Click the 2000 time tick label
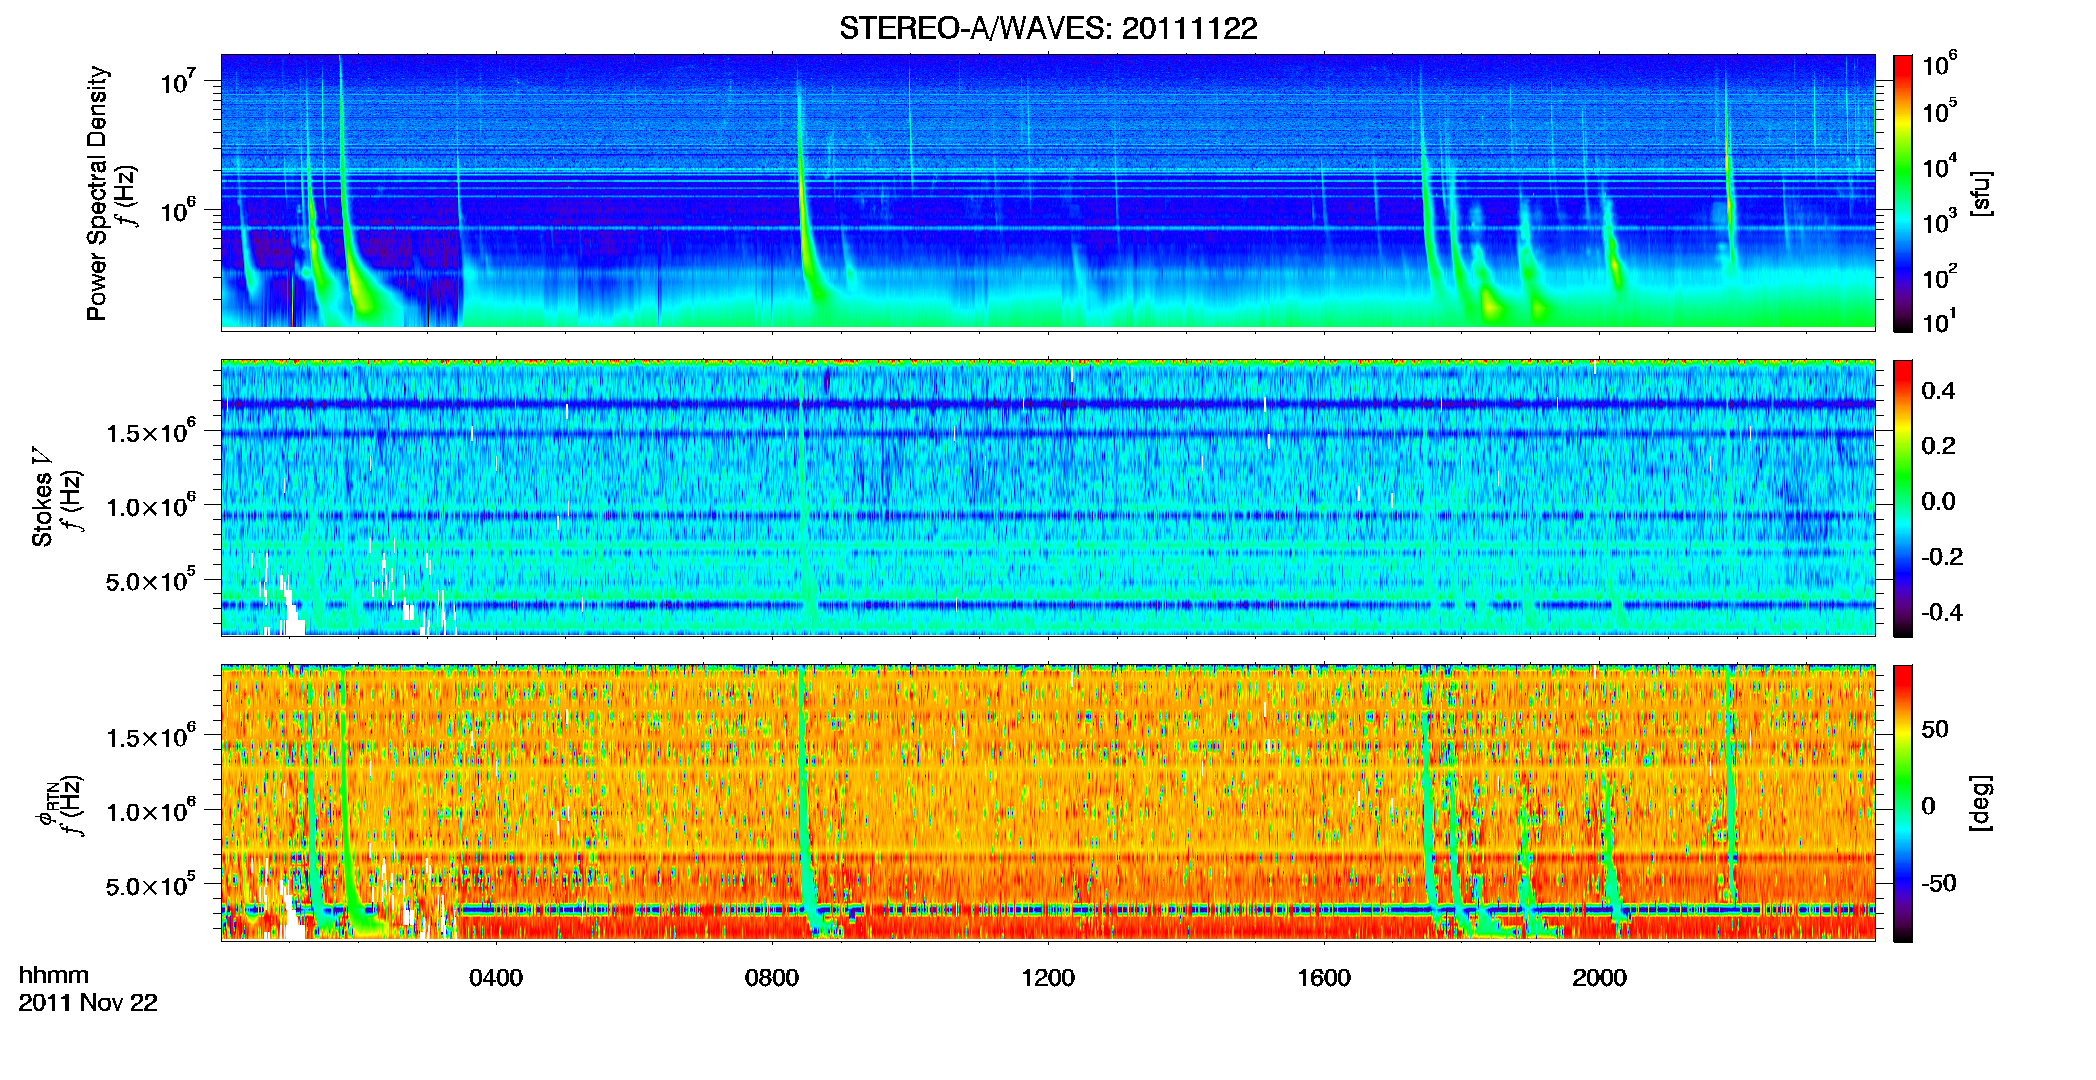Screen dimensions: 2096x1080 coord(1600,978)
